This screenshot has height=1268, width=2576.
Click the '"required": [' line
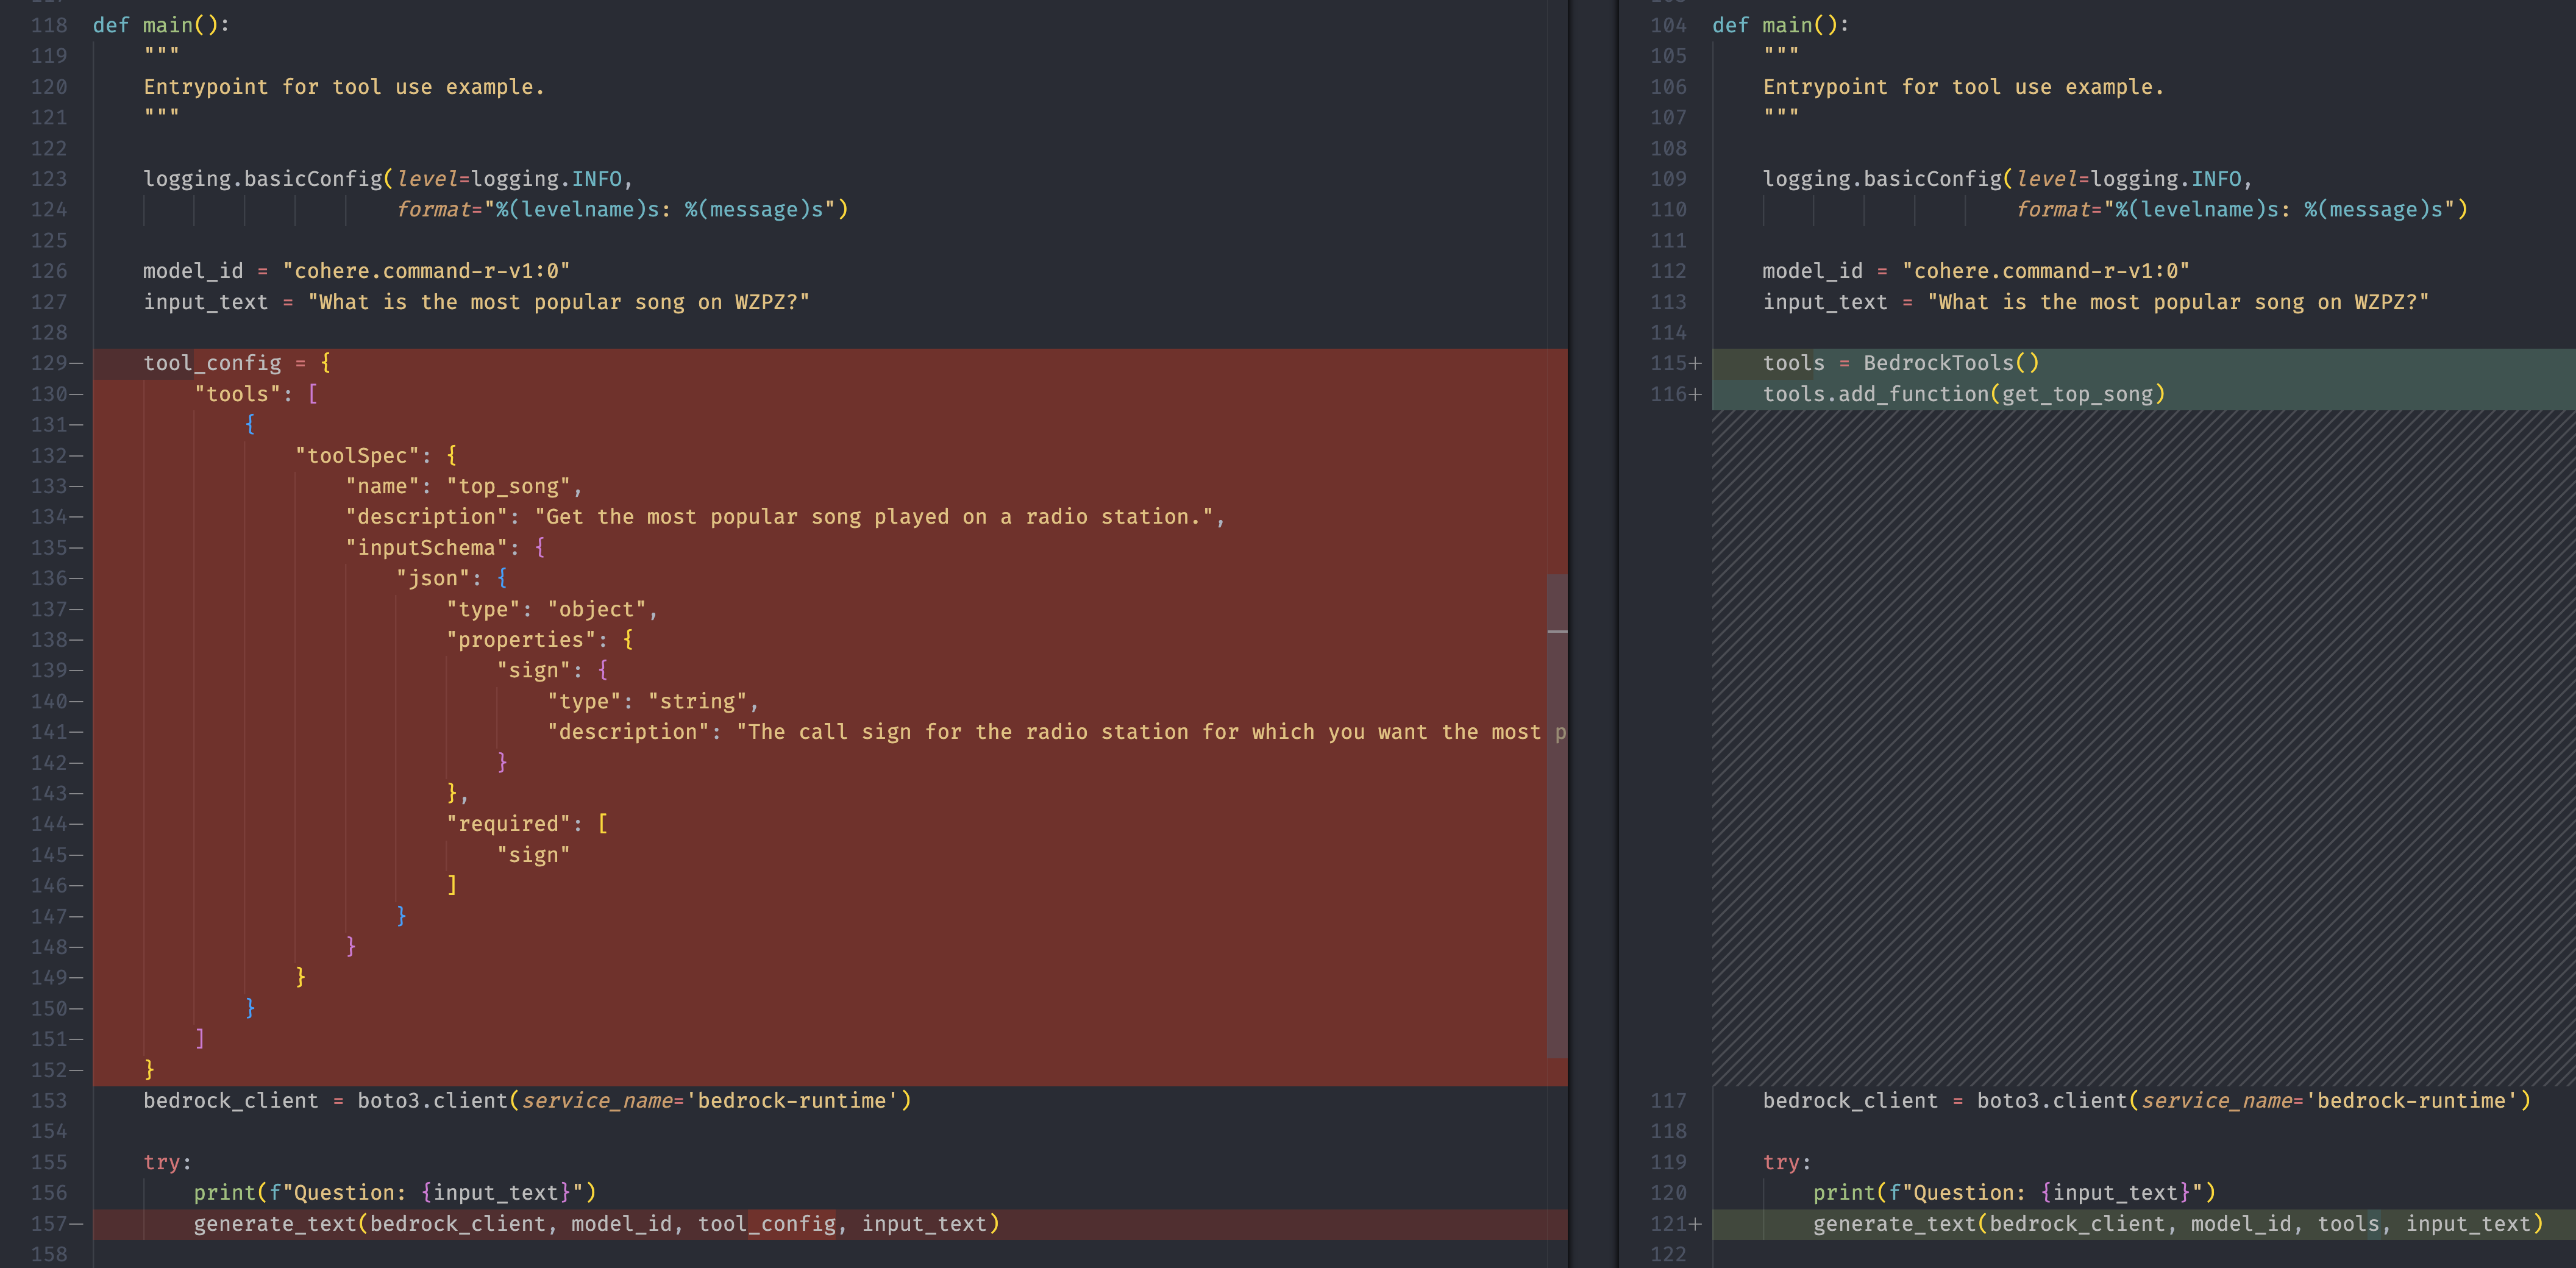(527, 824)
